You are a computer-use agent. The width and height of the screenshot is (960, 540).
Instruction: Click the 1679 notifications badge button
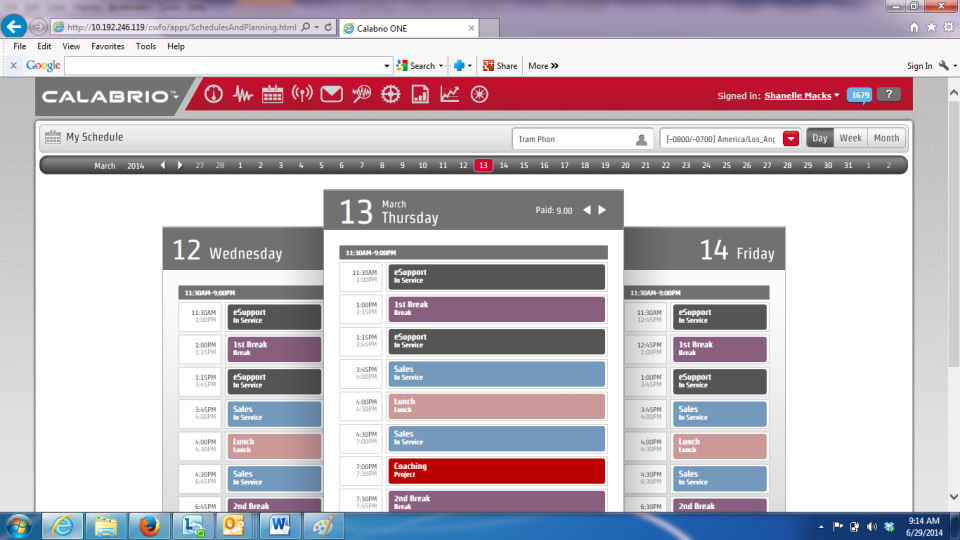coord(860,95)
